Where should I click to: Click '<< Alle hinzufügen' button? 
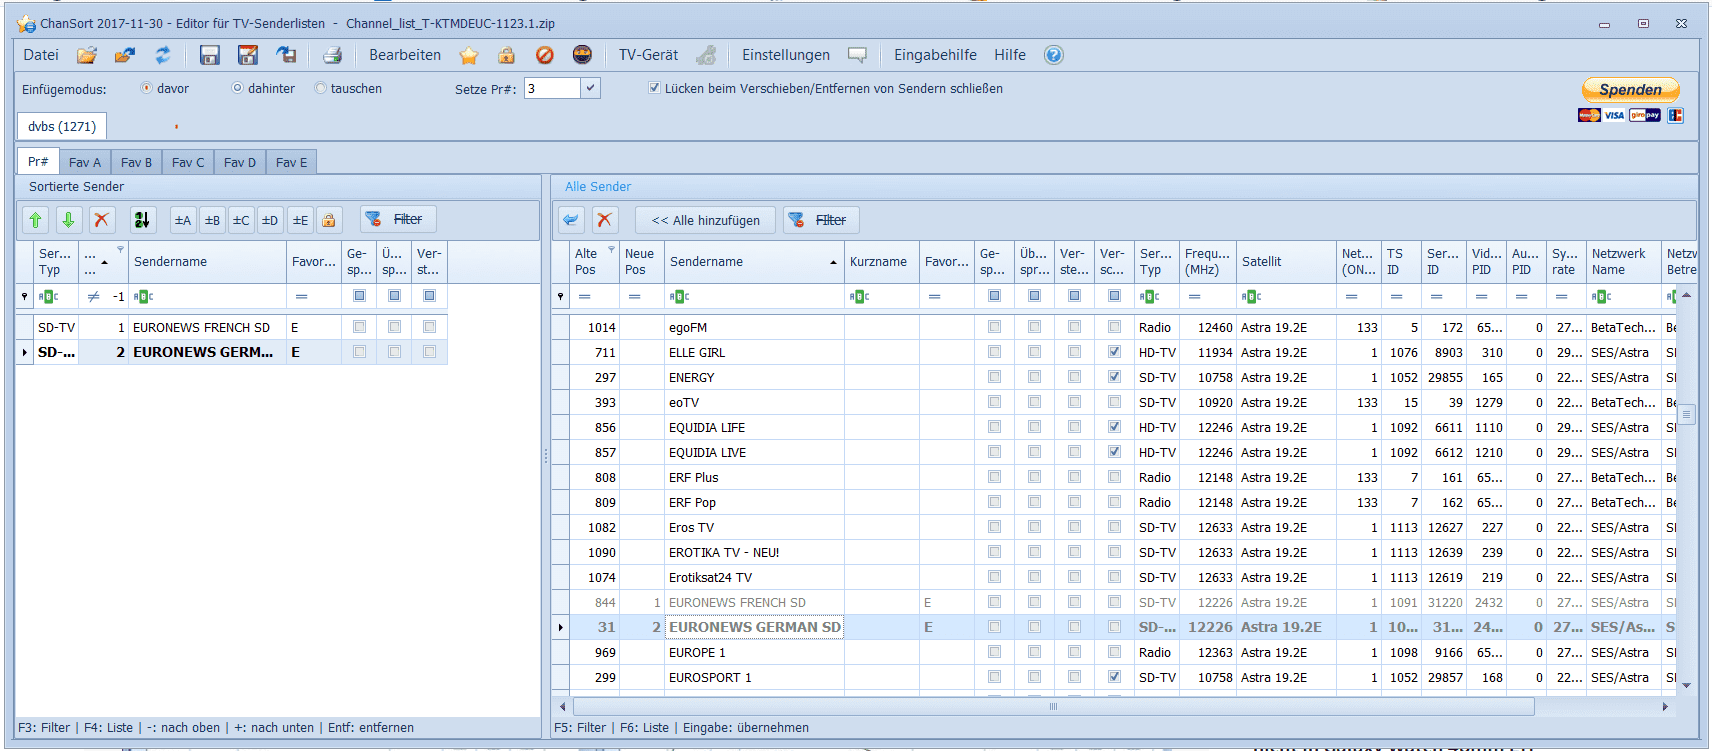click(x=705, y=220)
